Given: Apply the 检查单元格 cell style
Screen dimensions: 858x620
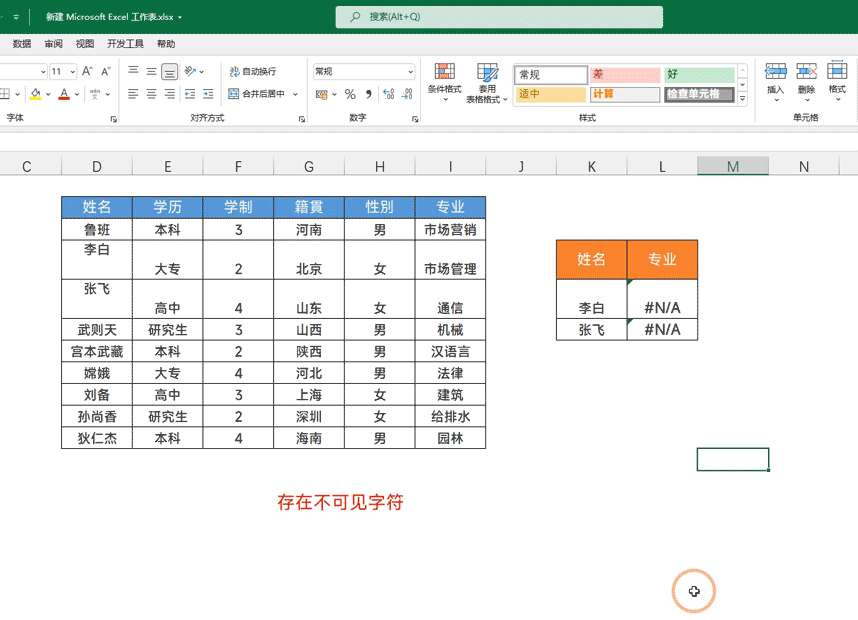Looking at the screenshot, I should click(x=699, y=94).
